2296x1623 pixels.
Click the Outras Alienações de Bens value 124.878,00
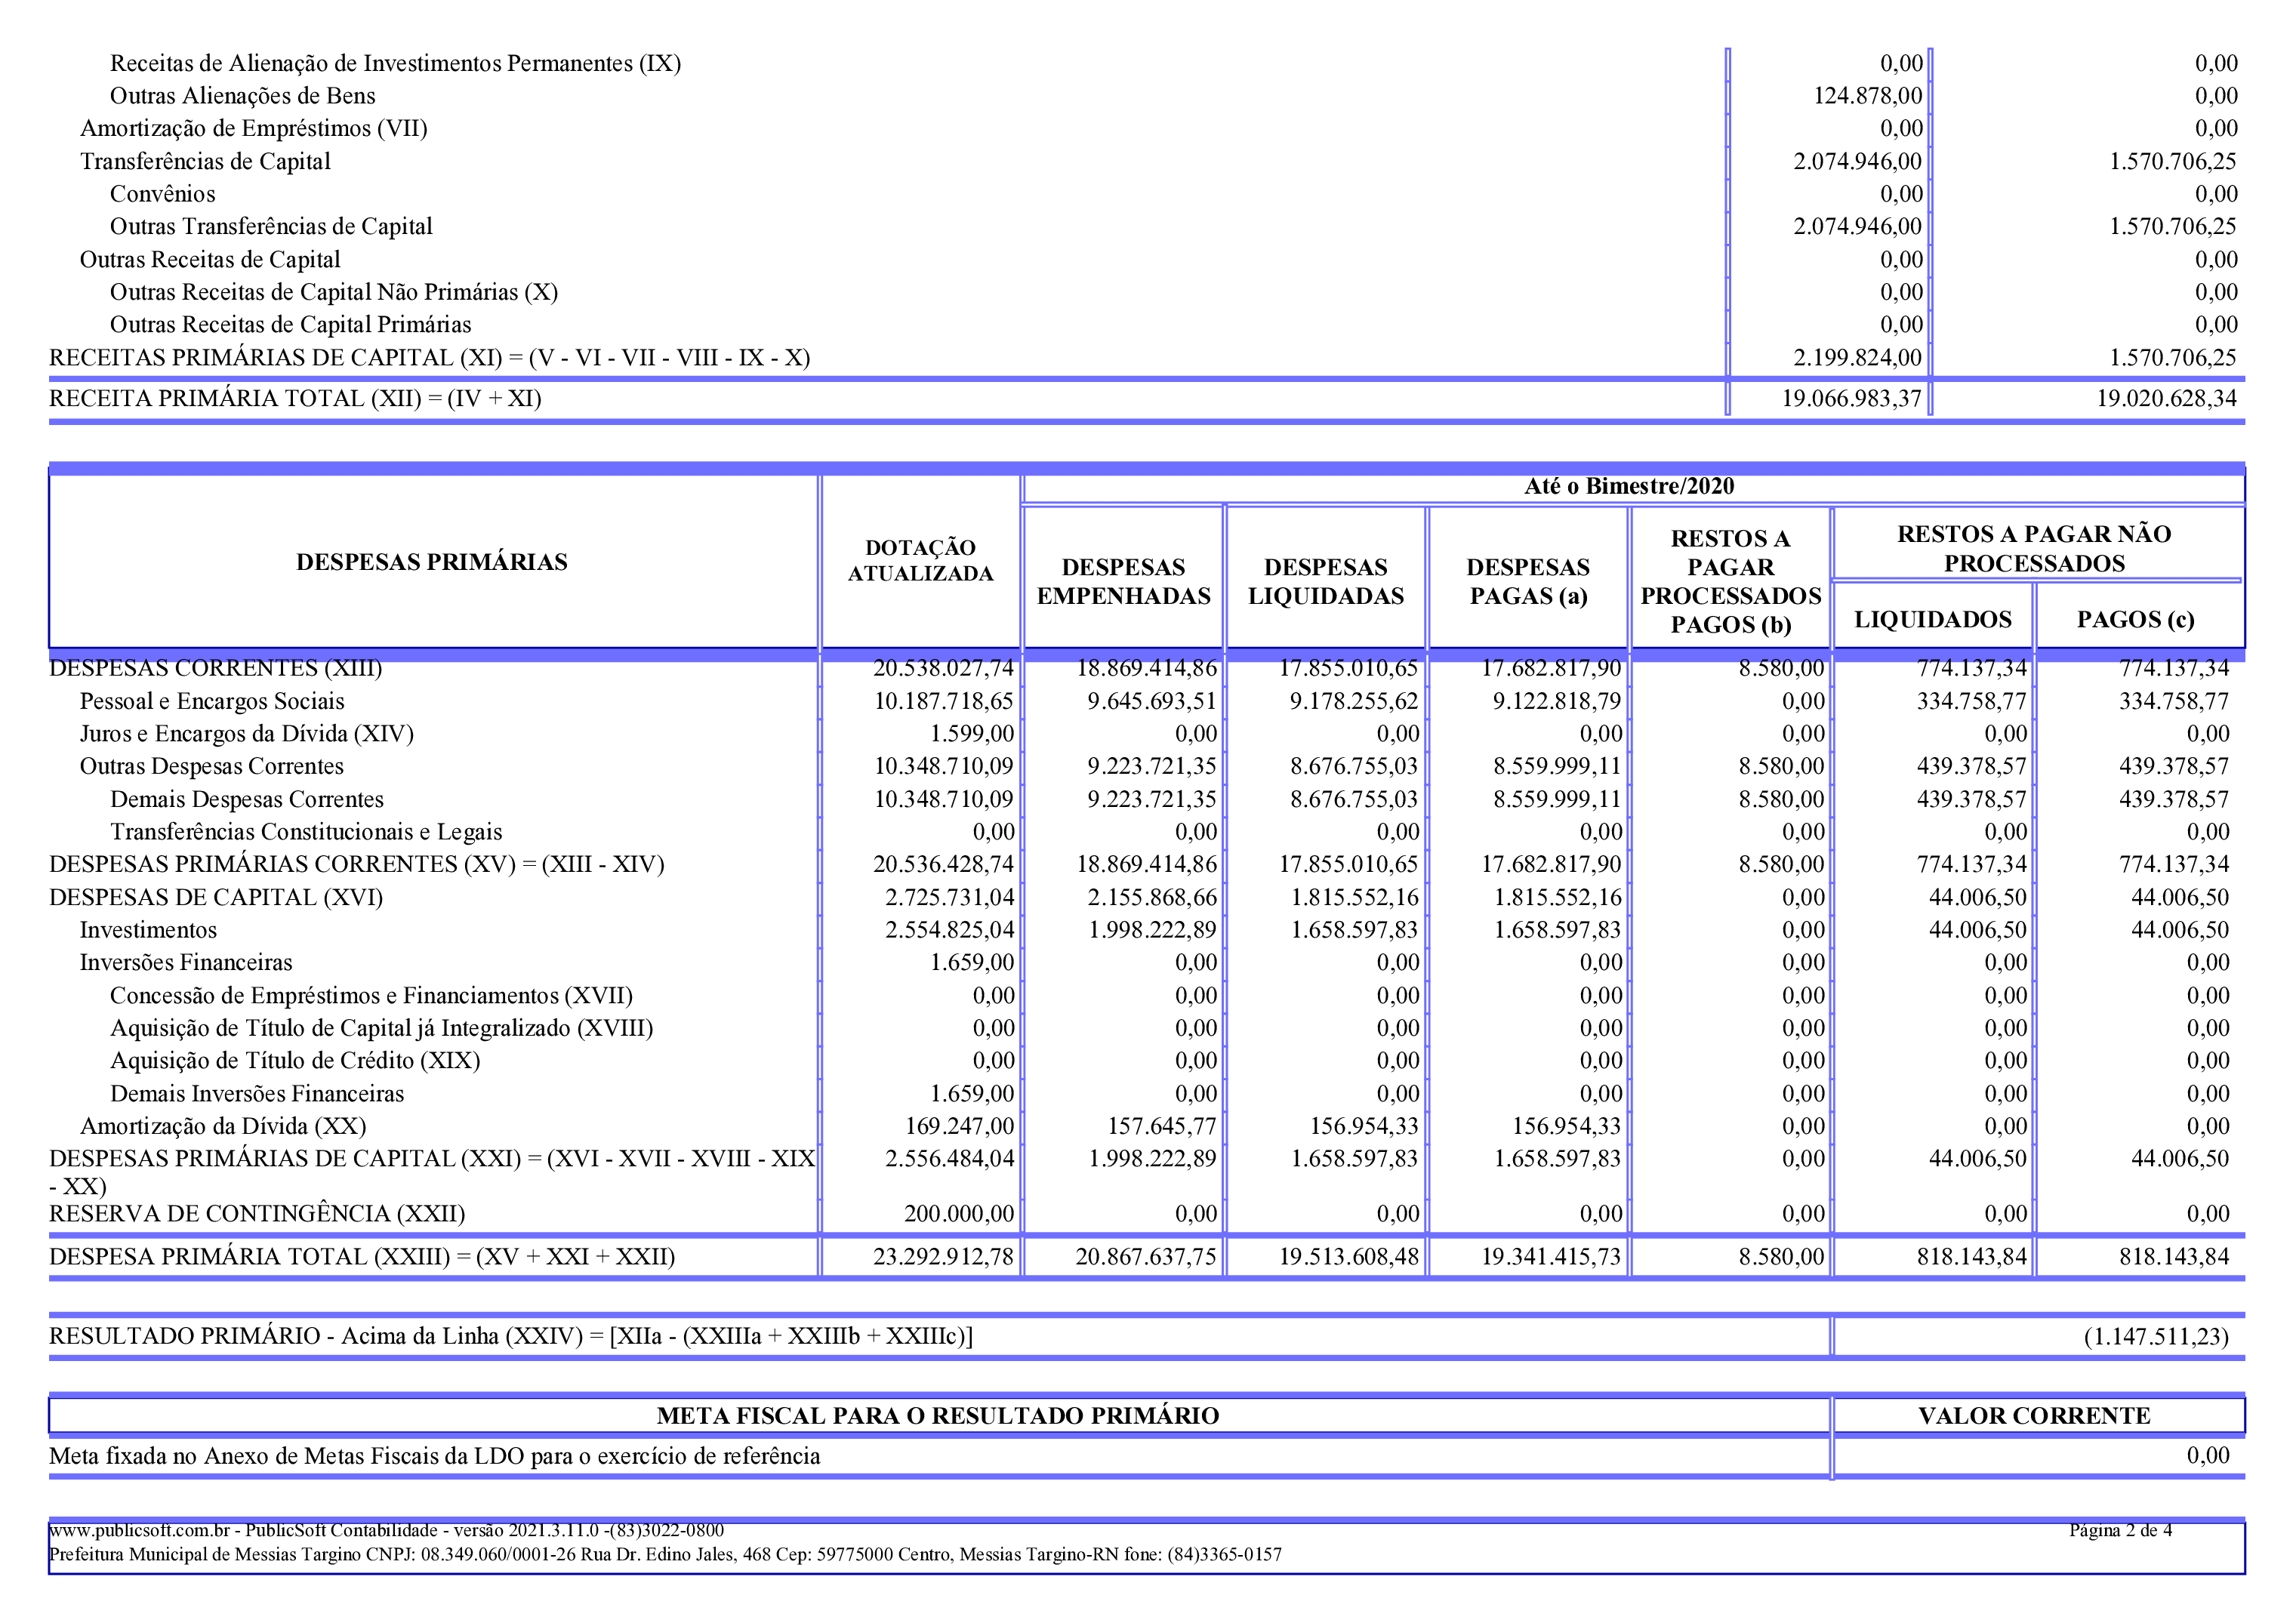(x=1867, y=96)
